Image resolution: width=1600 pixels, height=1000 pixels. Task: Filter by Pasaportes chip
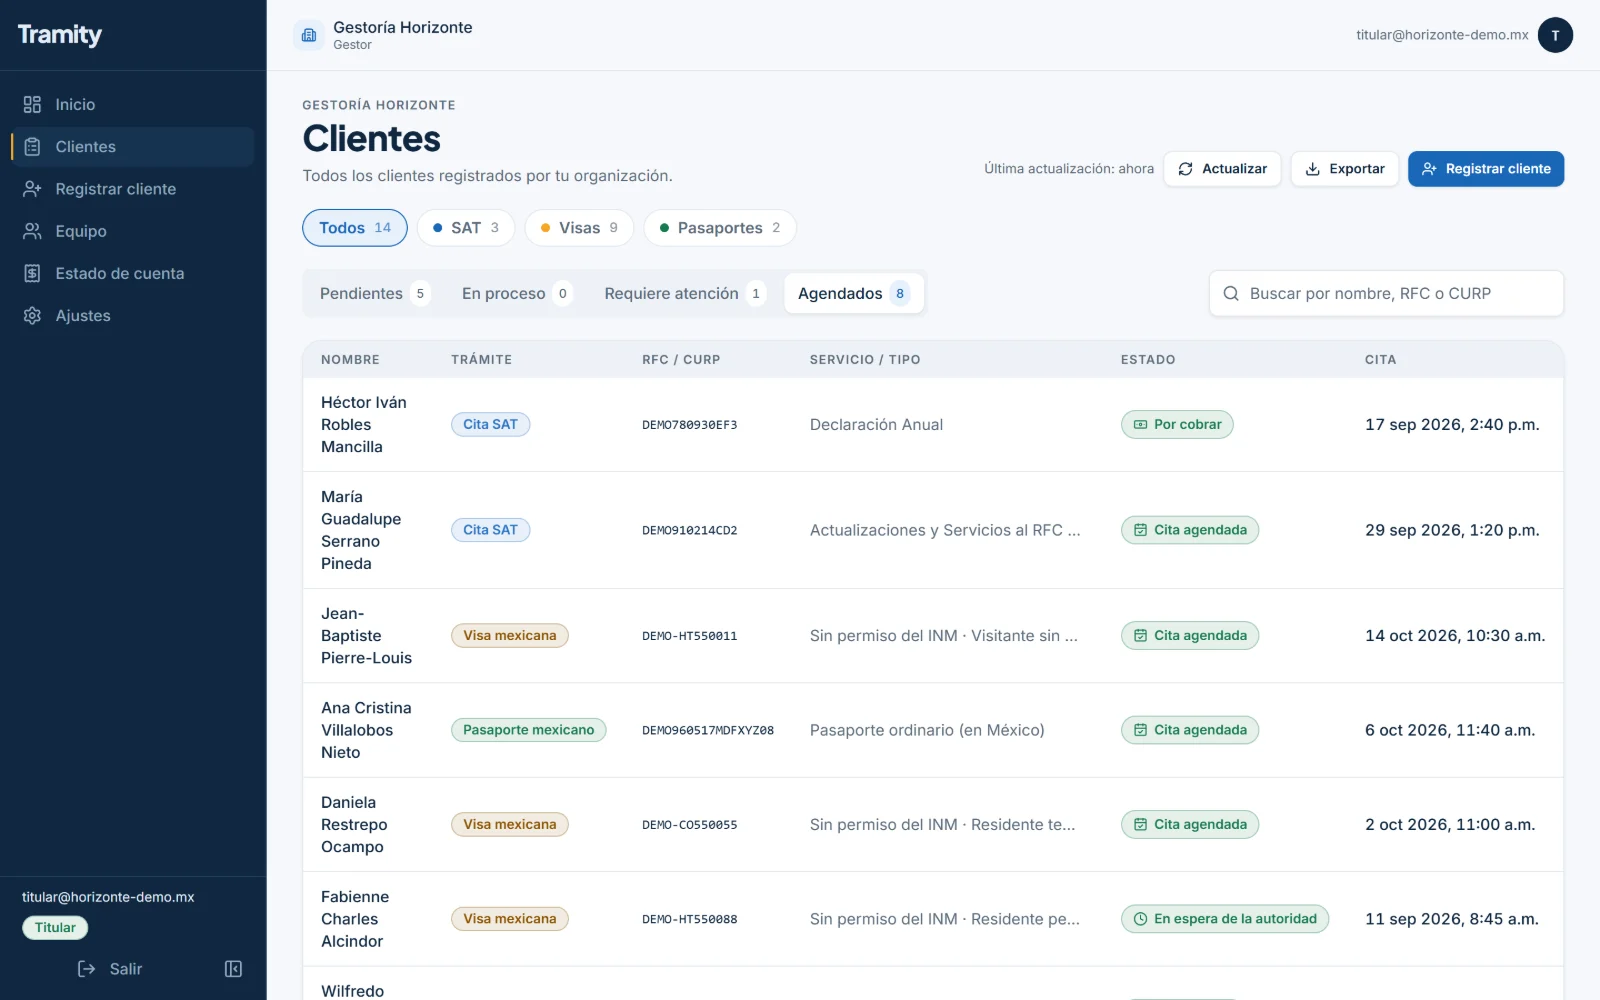(720, 228)
